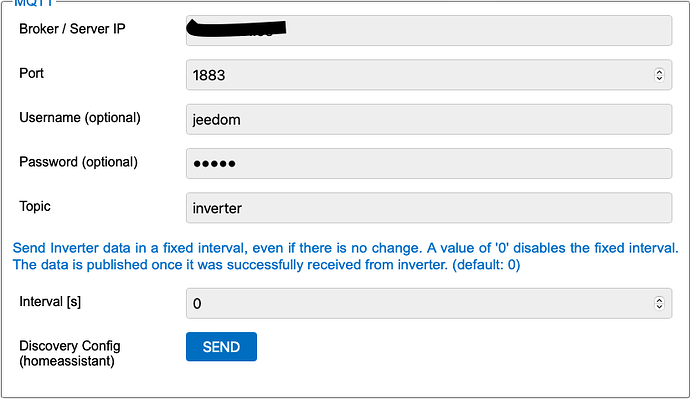Viewport: 690px width, 399px height.
Task: Send the Home Assistant discovery config
Action: coord(221,347)
